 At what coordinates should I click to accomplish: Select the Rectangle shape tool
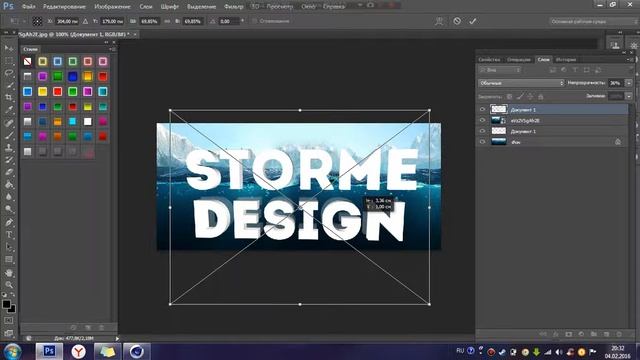(9, 260)
